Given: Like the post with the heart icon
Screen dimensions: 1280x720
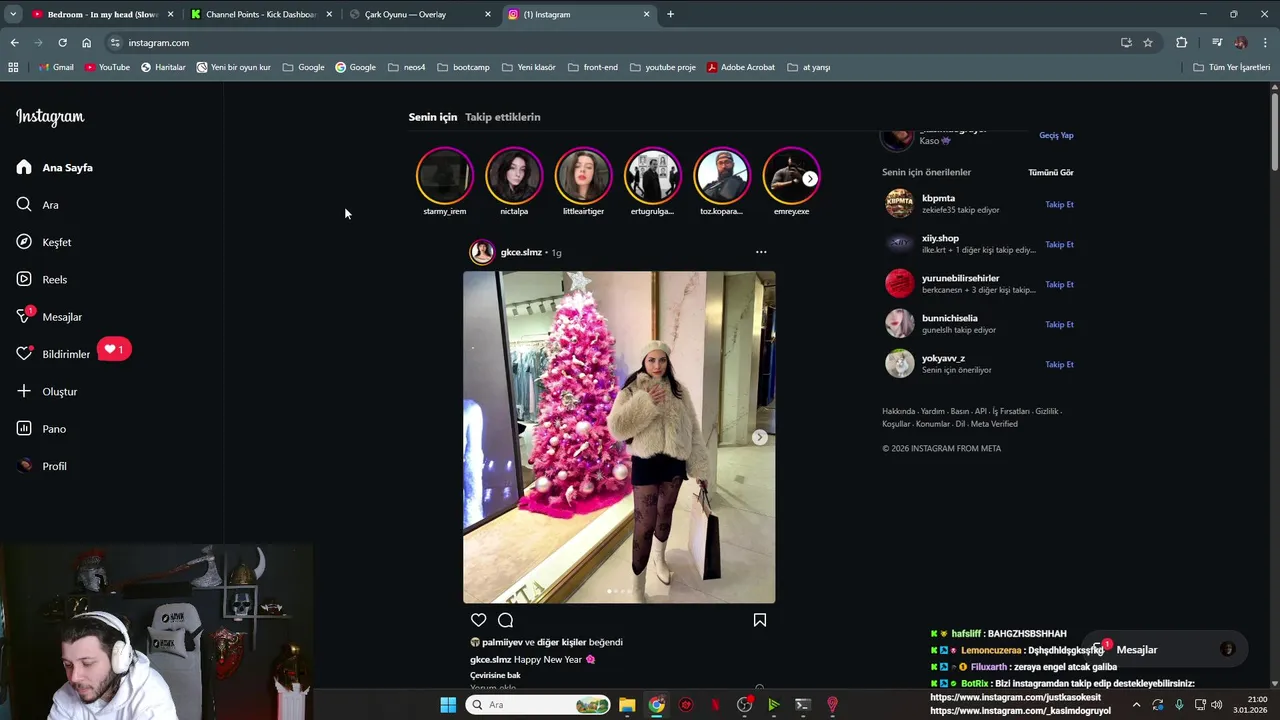Looking at the screenshot, I should [x=479, y=620].
